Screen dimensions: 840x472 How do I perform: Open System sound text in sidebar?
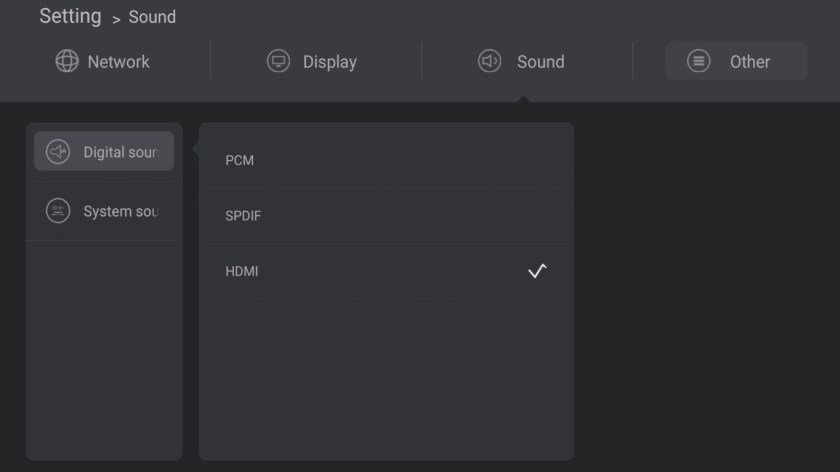(121, 211)
